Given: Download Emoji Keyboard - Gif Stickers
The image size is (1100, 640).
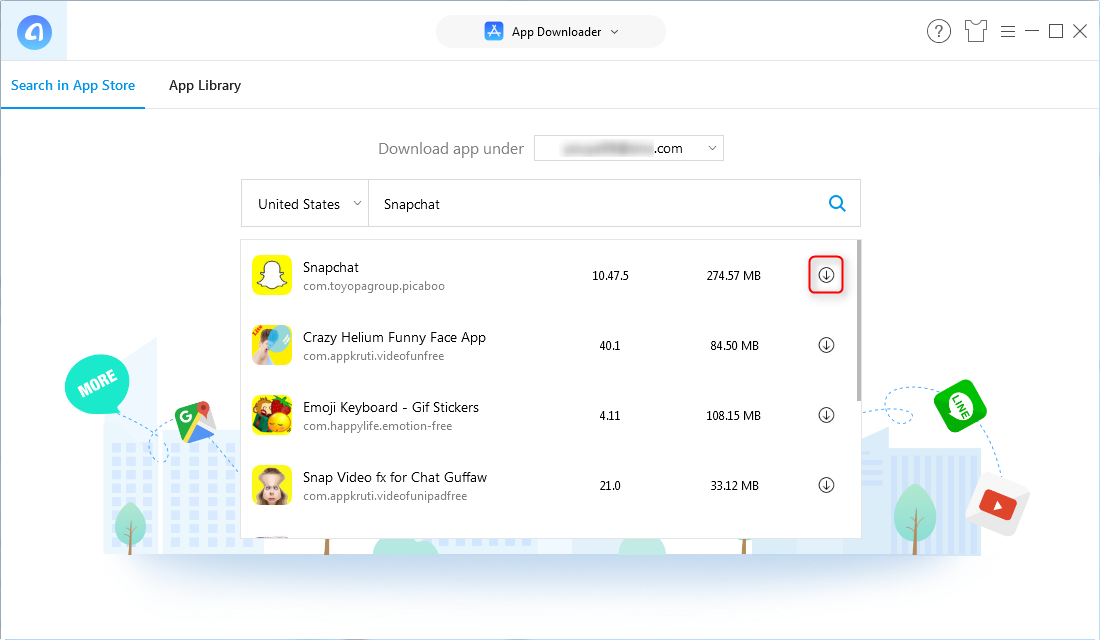Looking at the screenshot, I should 826,415.
